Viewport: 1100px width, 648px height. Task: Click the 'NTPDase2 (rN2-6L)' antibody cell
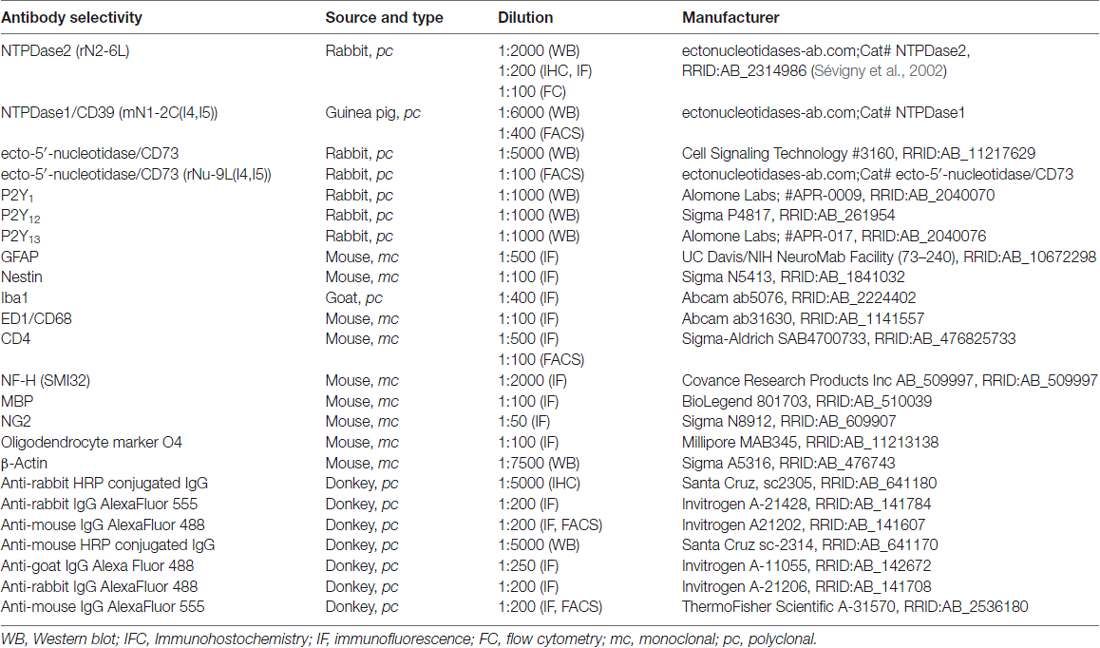(x=65, y=50)
